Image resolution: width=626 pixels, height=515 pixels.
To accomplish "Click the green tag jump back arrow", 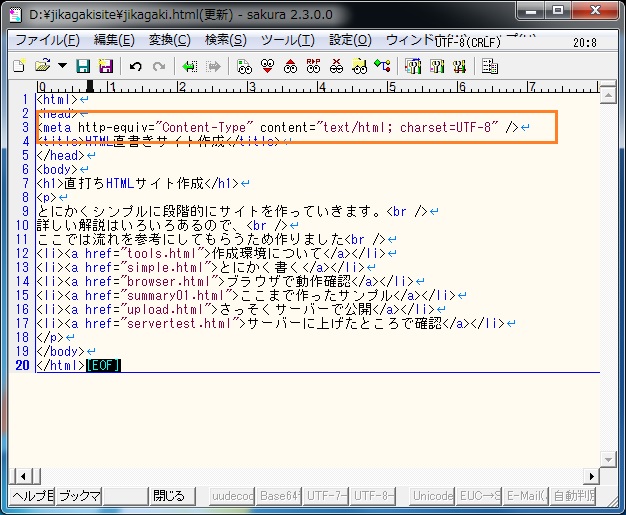I will tap(190, 66).
